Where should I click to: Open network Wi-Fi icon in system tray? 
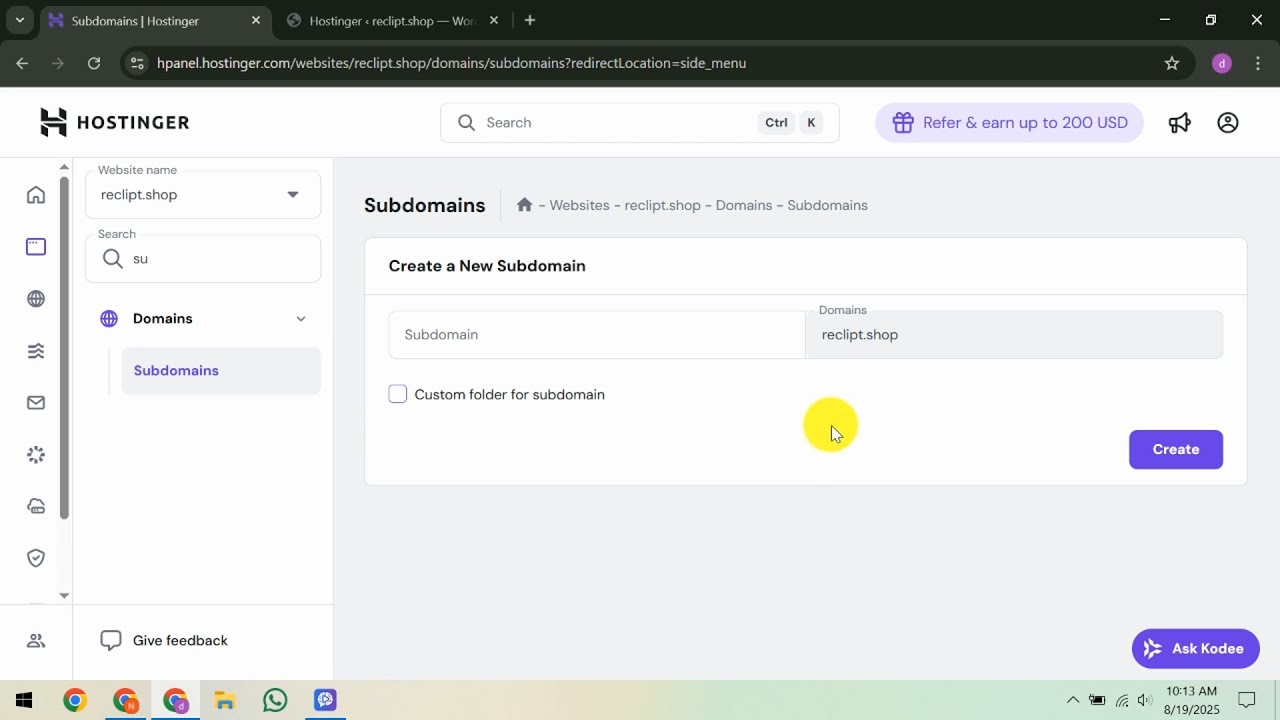point(1122,700)
